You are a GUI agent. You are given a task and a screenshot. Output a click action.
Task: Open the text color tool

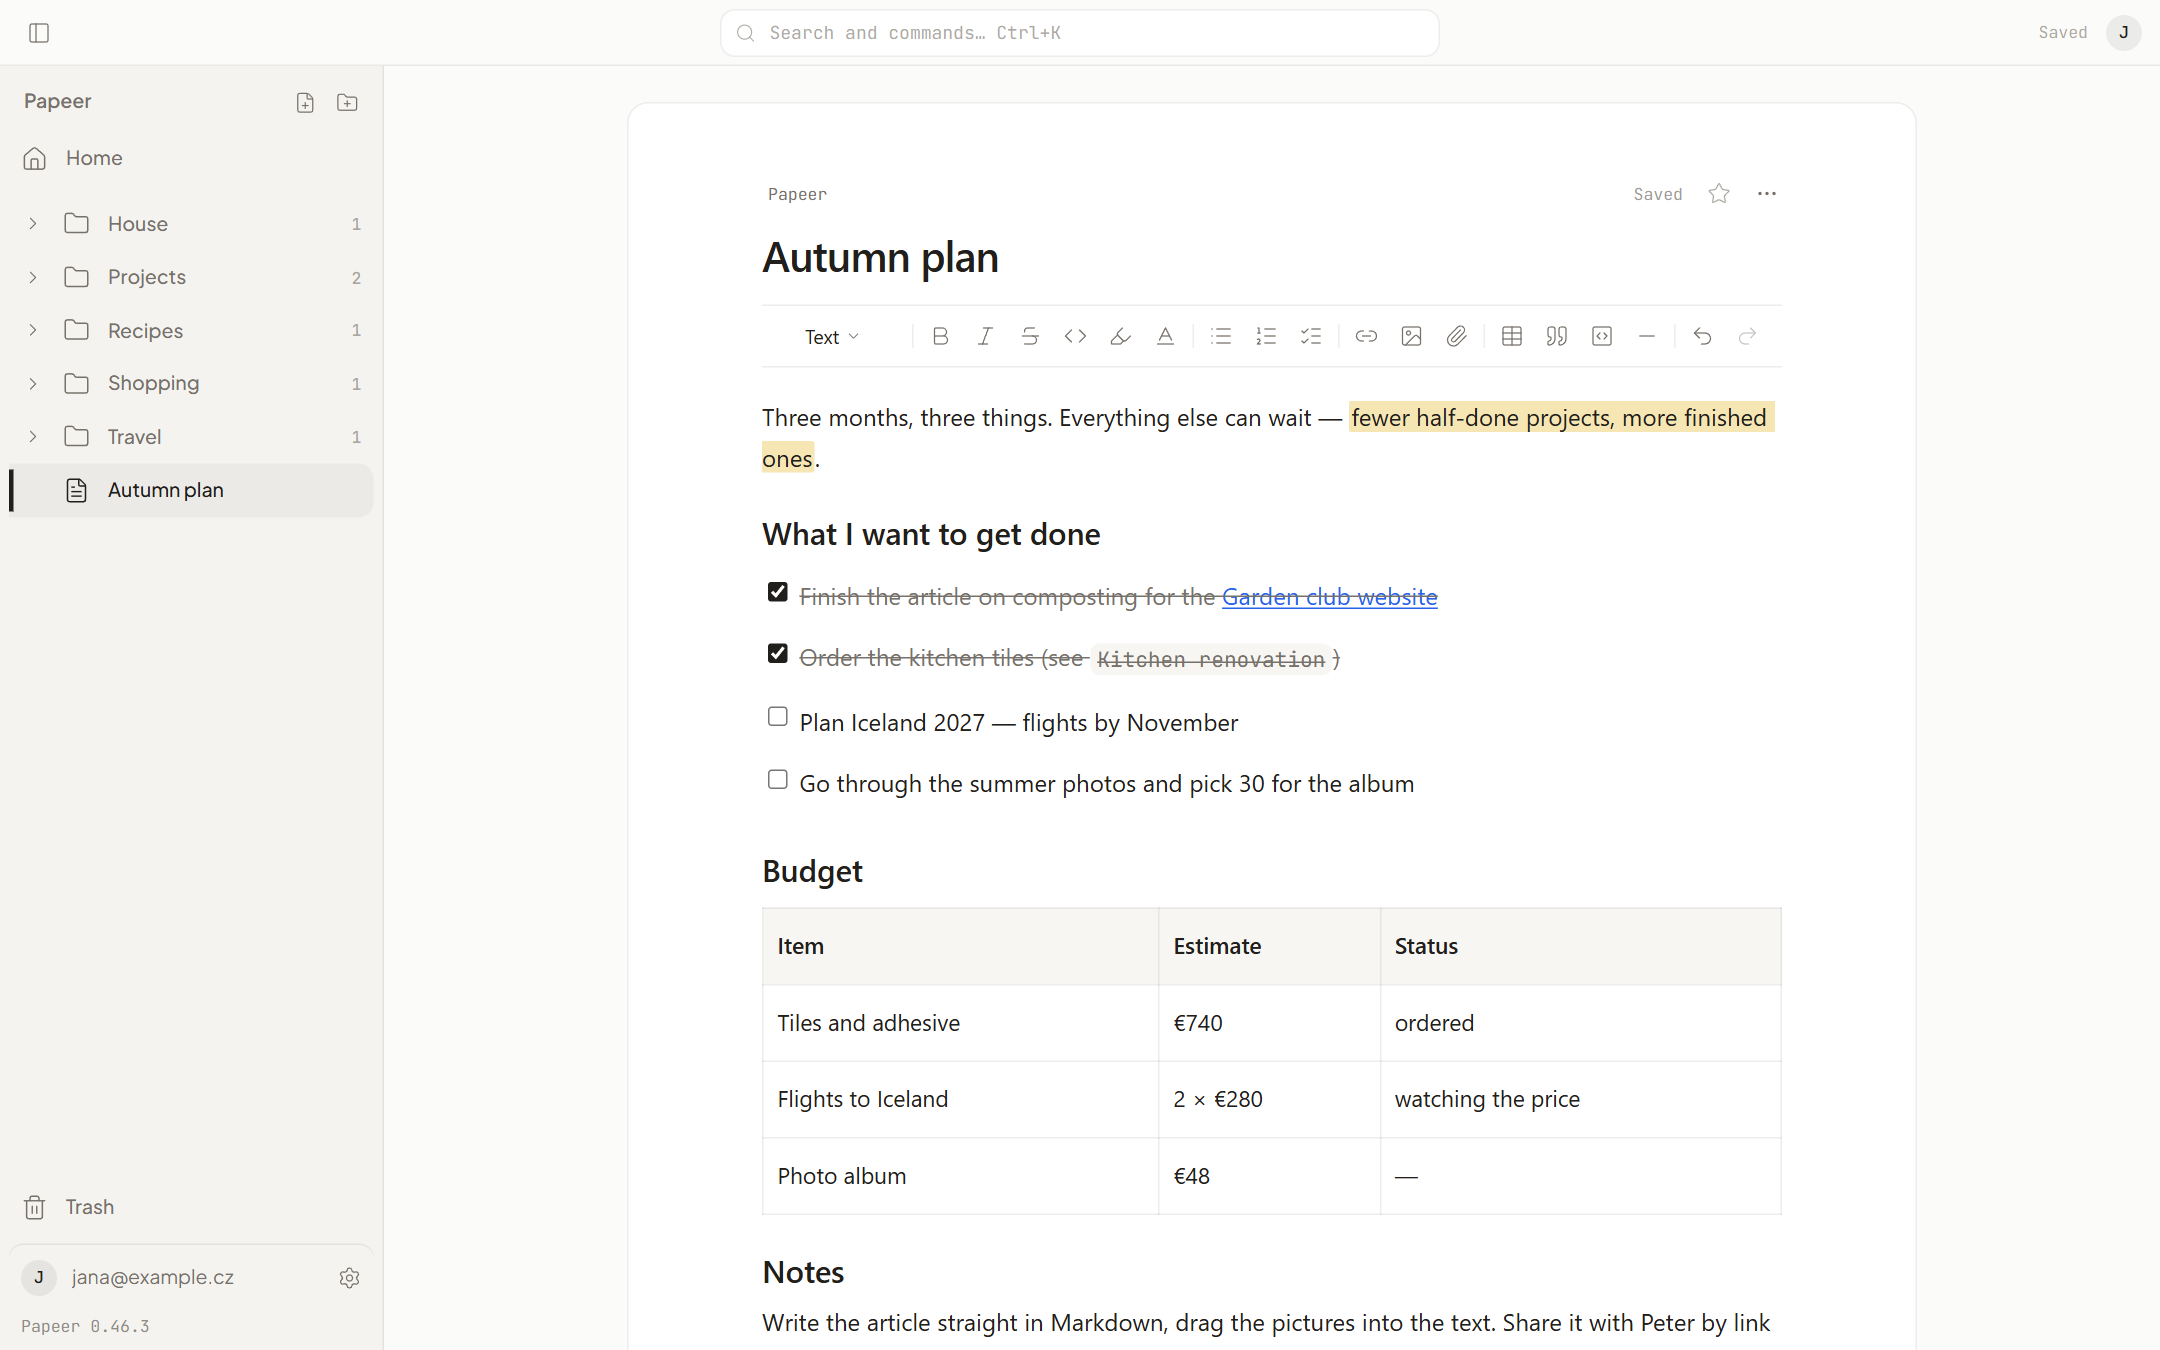click(x=1165, y=337)
